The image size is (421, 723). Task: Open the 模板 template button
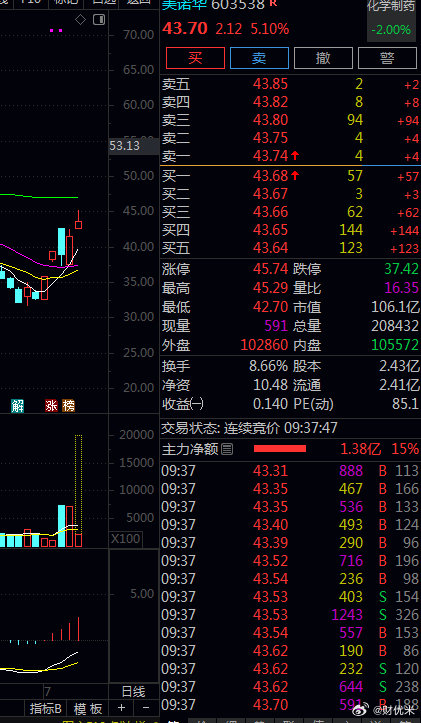tap(88, 708)
